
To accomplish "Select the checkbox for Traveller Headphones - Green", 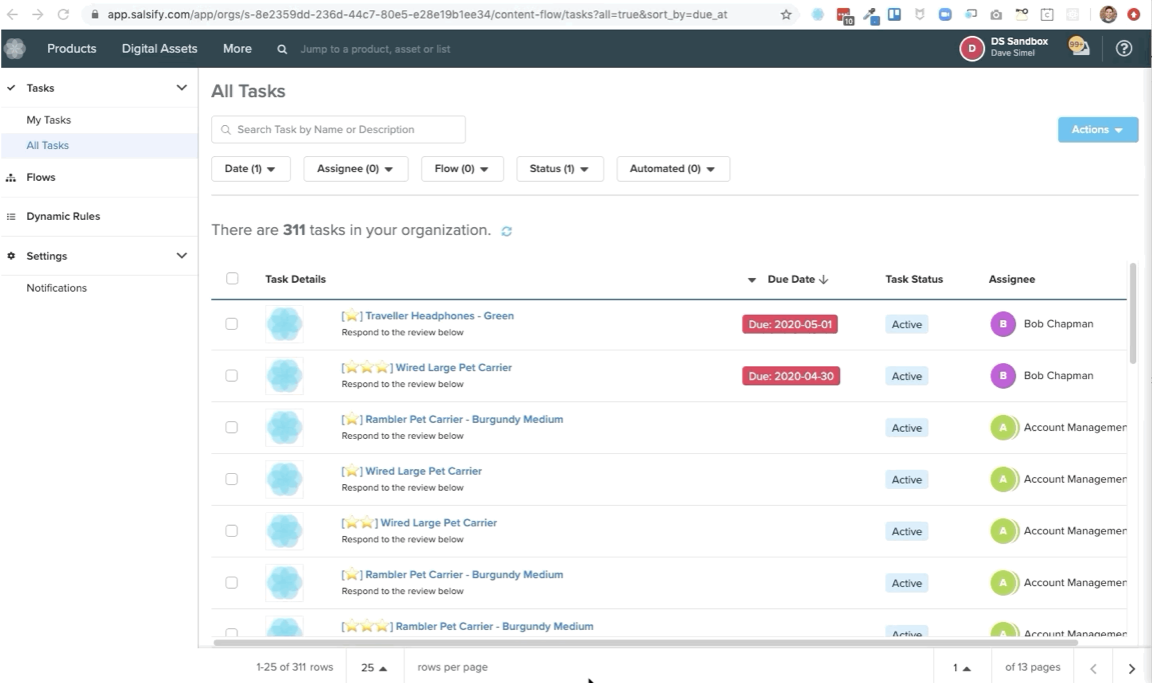I will [x=232, y=323].
